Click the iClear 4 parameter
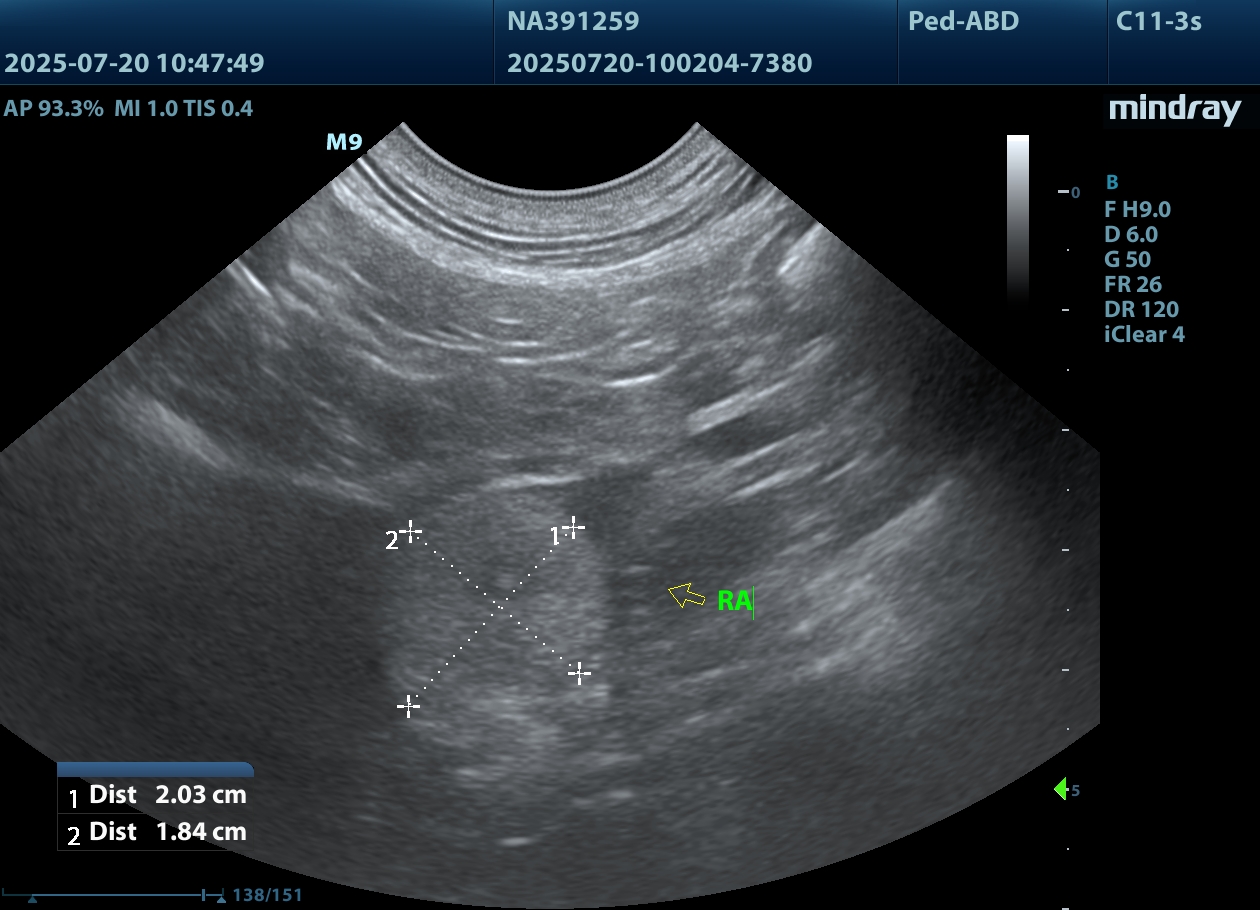1260x910 pixels. [x=1144, y=335]
